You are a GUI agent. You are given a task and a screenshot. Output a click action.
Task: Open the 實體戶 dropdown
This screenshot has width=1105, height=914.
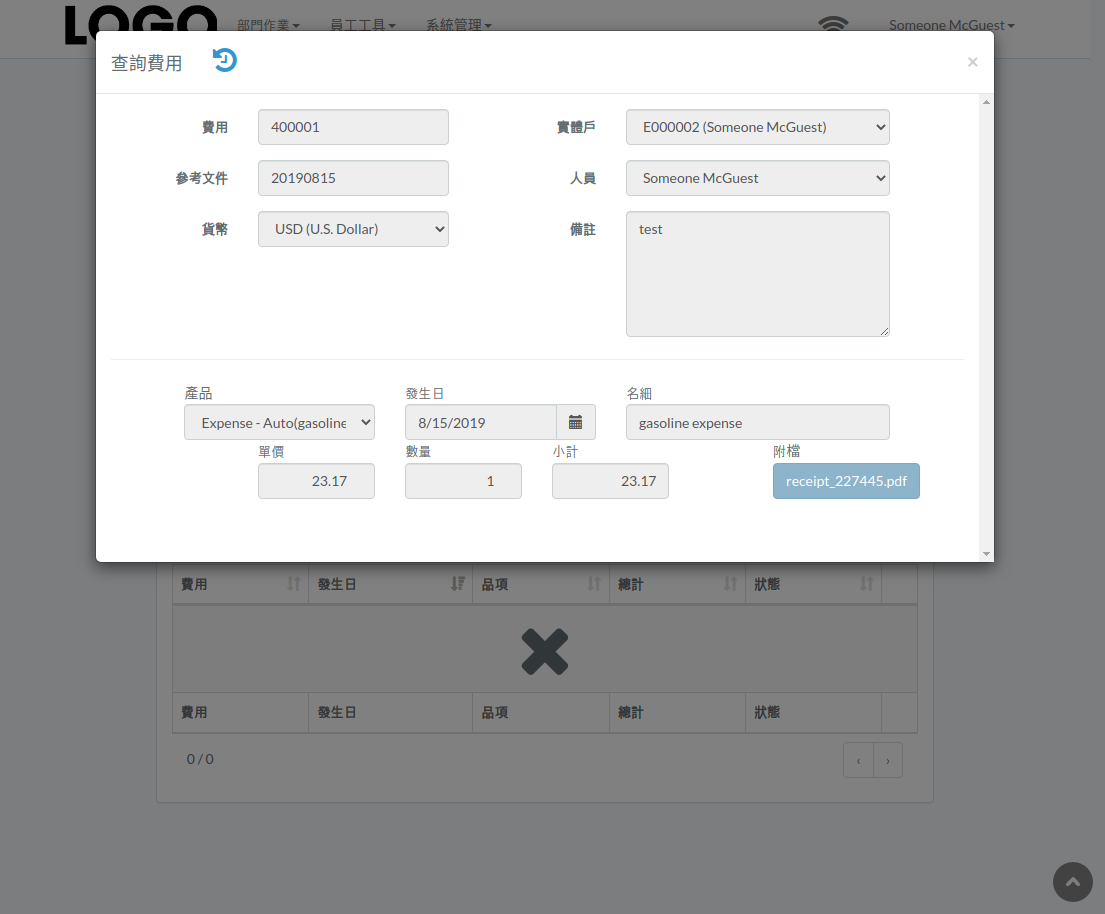758,127
